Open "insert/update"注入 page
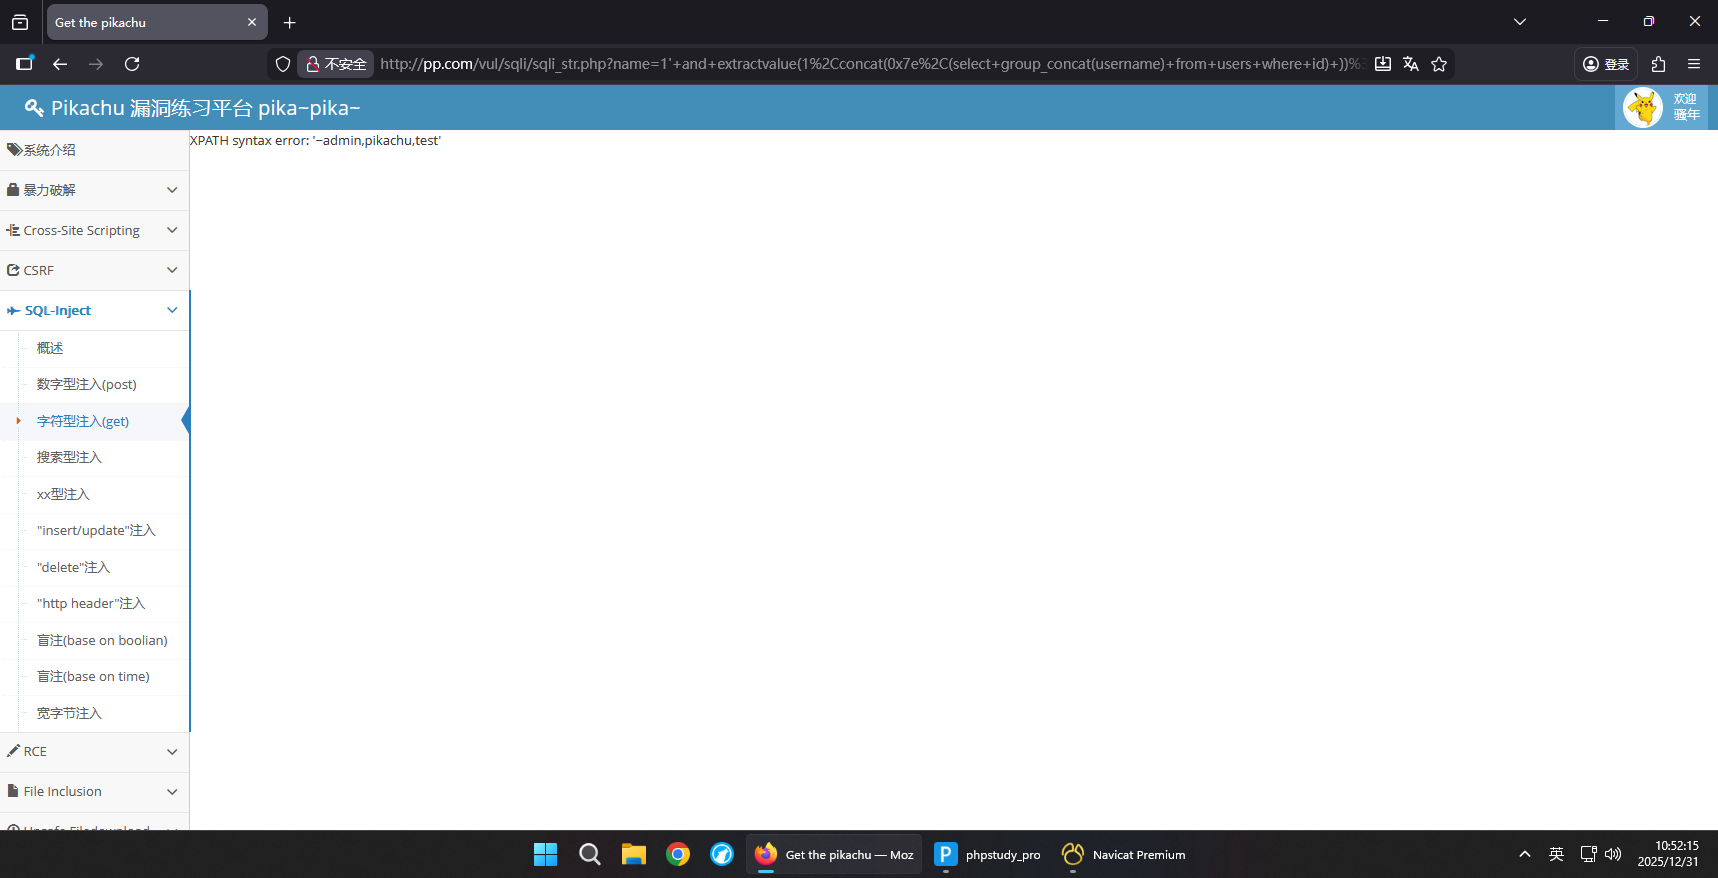 (96, 530)
